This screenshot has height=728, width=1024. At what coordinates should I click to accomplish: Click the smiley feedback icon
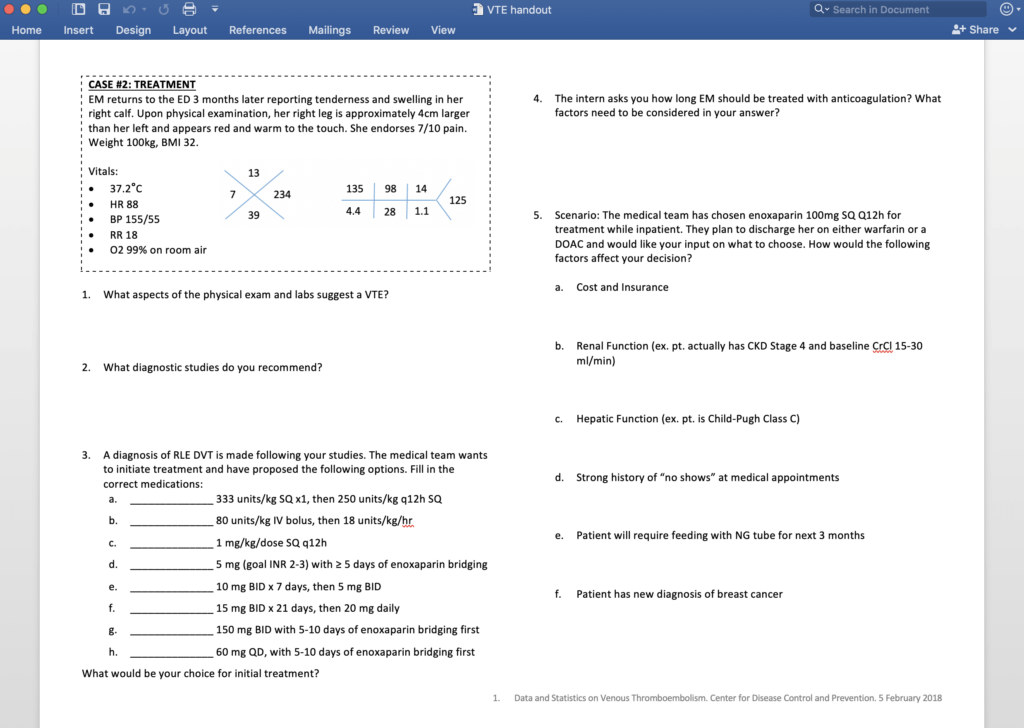click(1006, 9)
